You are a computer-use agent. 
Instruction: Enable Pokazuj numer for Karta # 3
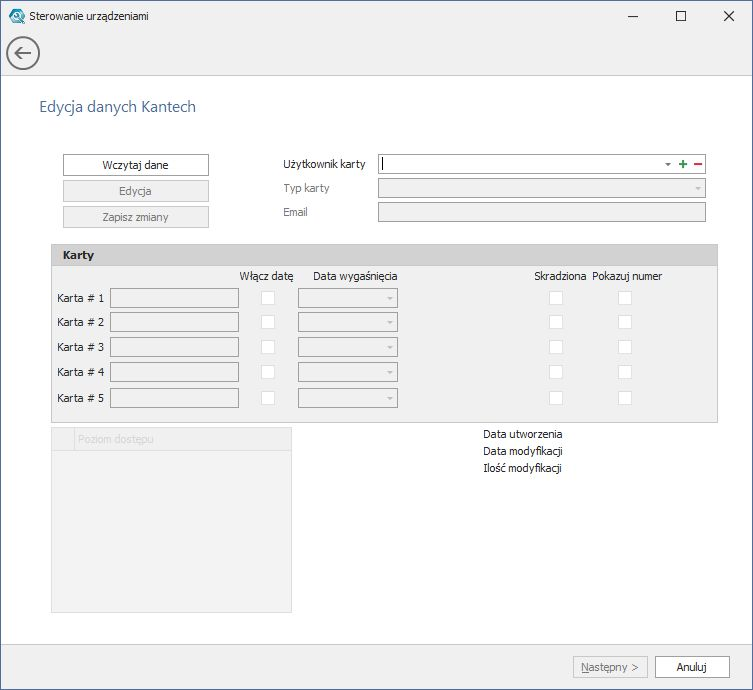pos(625,347)
